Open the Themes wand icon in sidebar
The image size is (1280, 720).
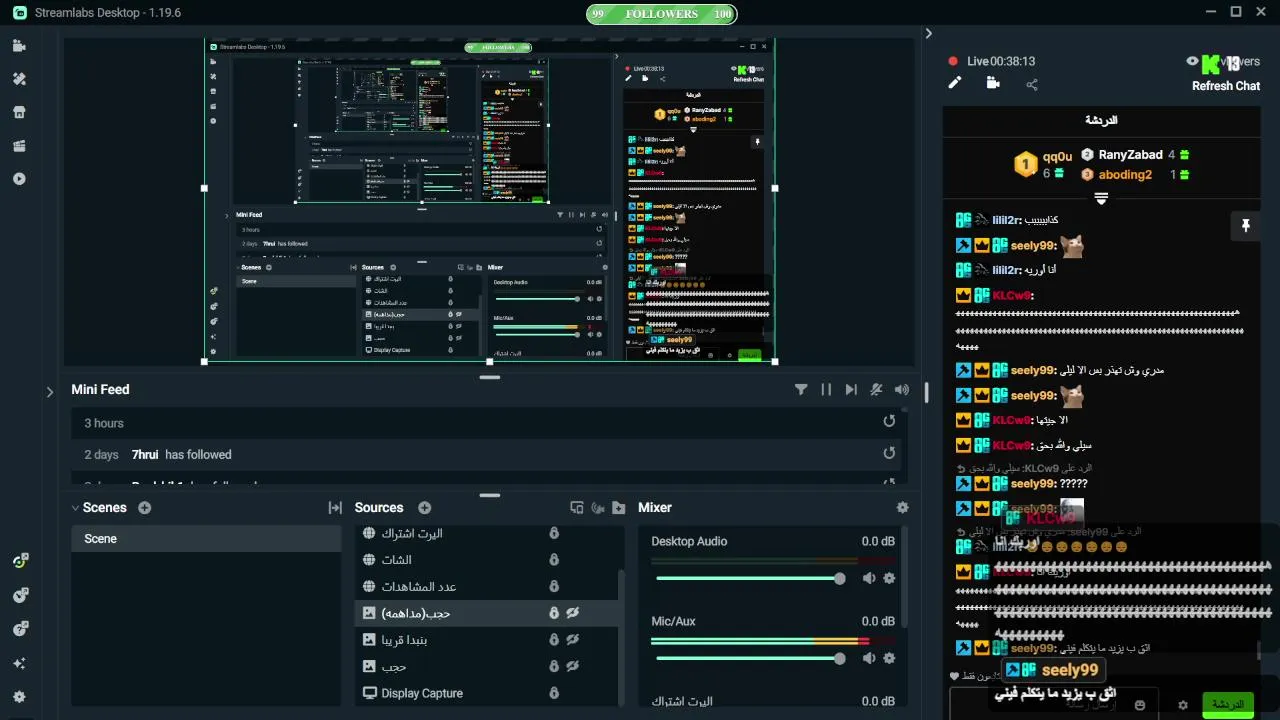tap(19, 79)
